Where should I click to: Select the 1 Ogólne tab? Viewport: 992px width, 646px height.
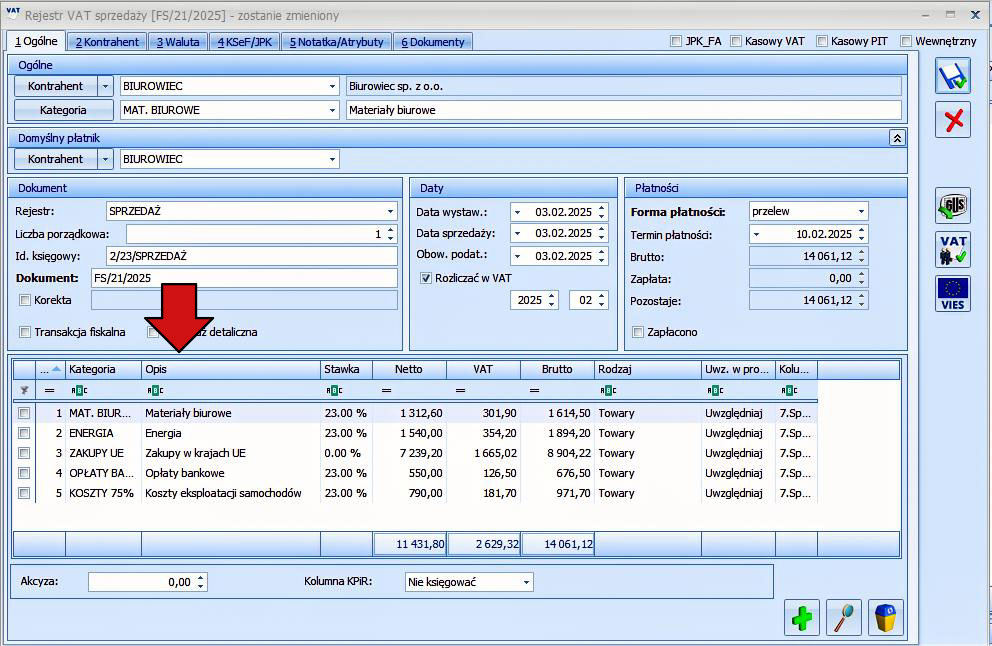tap(36, 41)
